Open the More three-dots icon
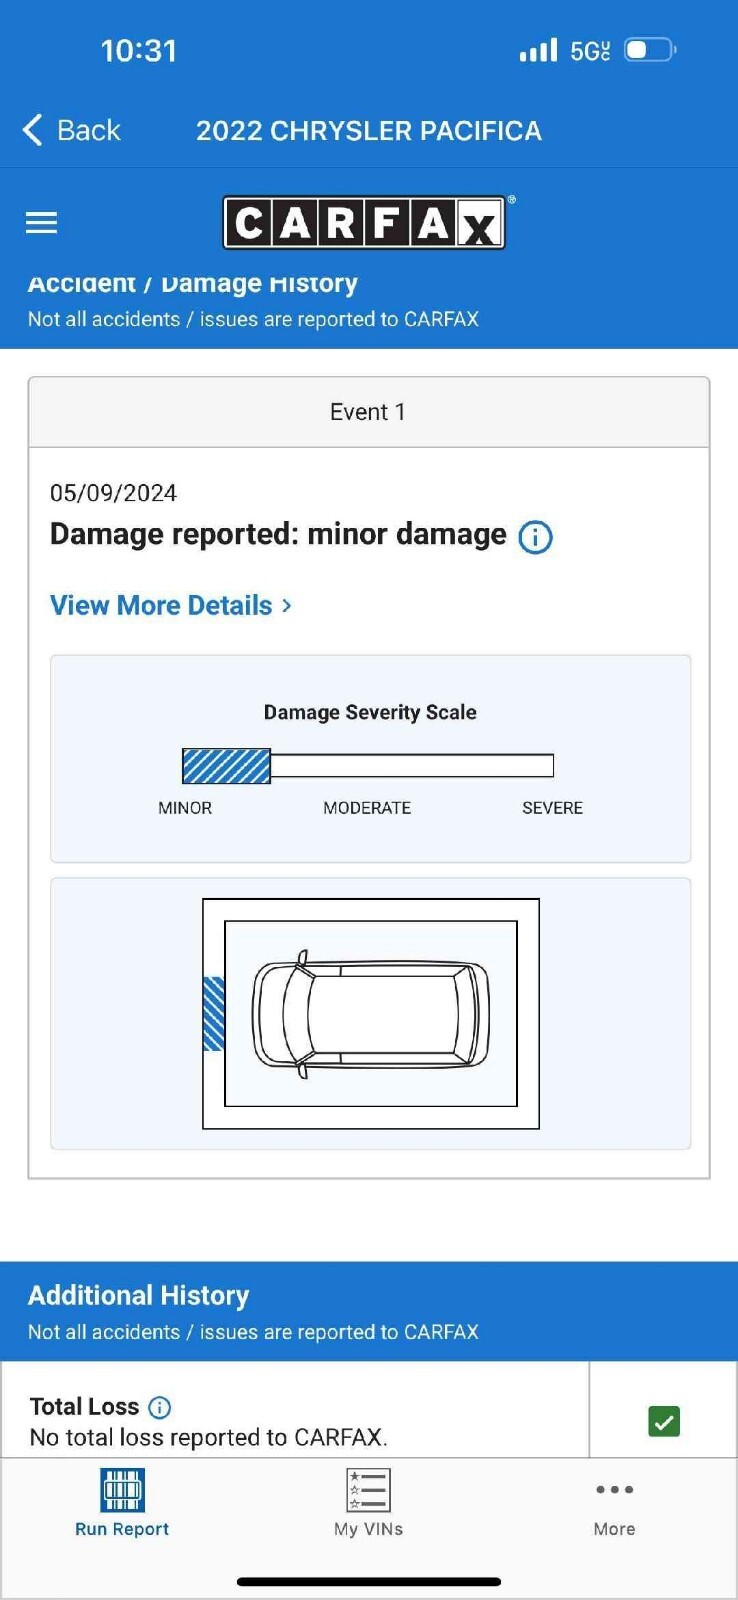 click(x=614, y=1490)
